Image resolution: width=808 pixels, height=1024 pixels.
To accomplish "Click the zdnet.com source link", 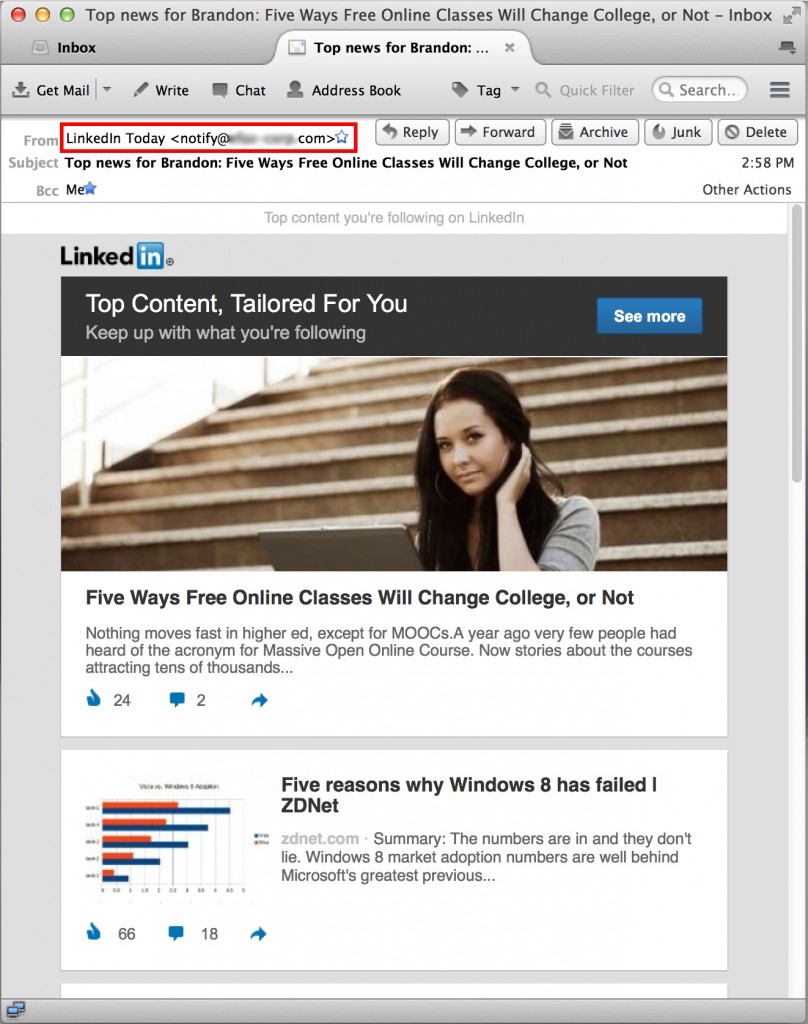I will pos(320,839).
